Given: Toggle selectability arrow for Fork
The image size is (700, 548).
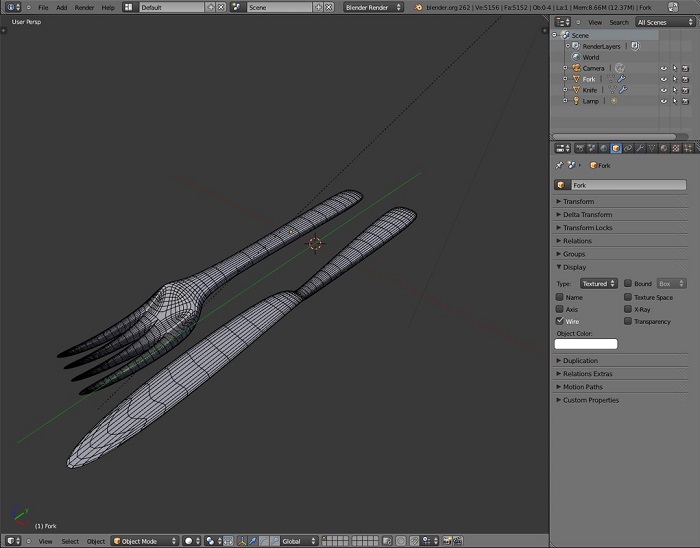Looking at the screenshot, I should pyautogui.click(x=675, y=79).
